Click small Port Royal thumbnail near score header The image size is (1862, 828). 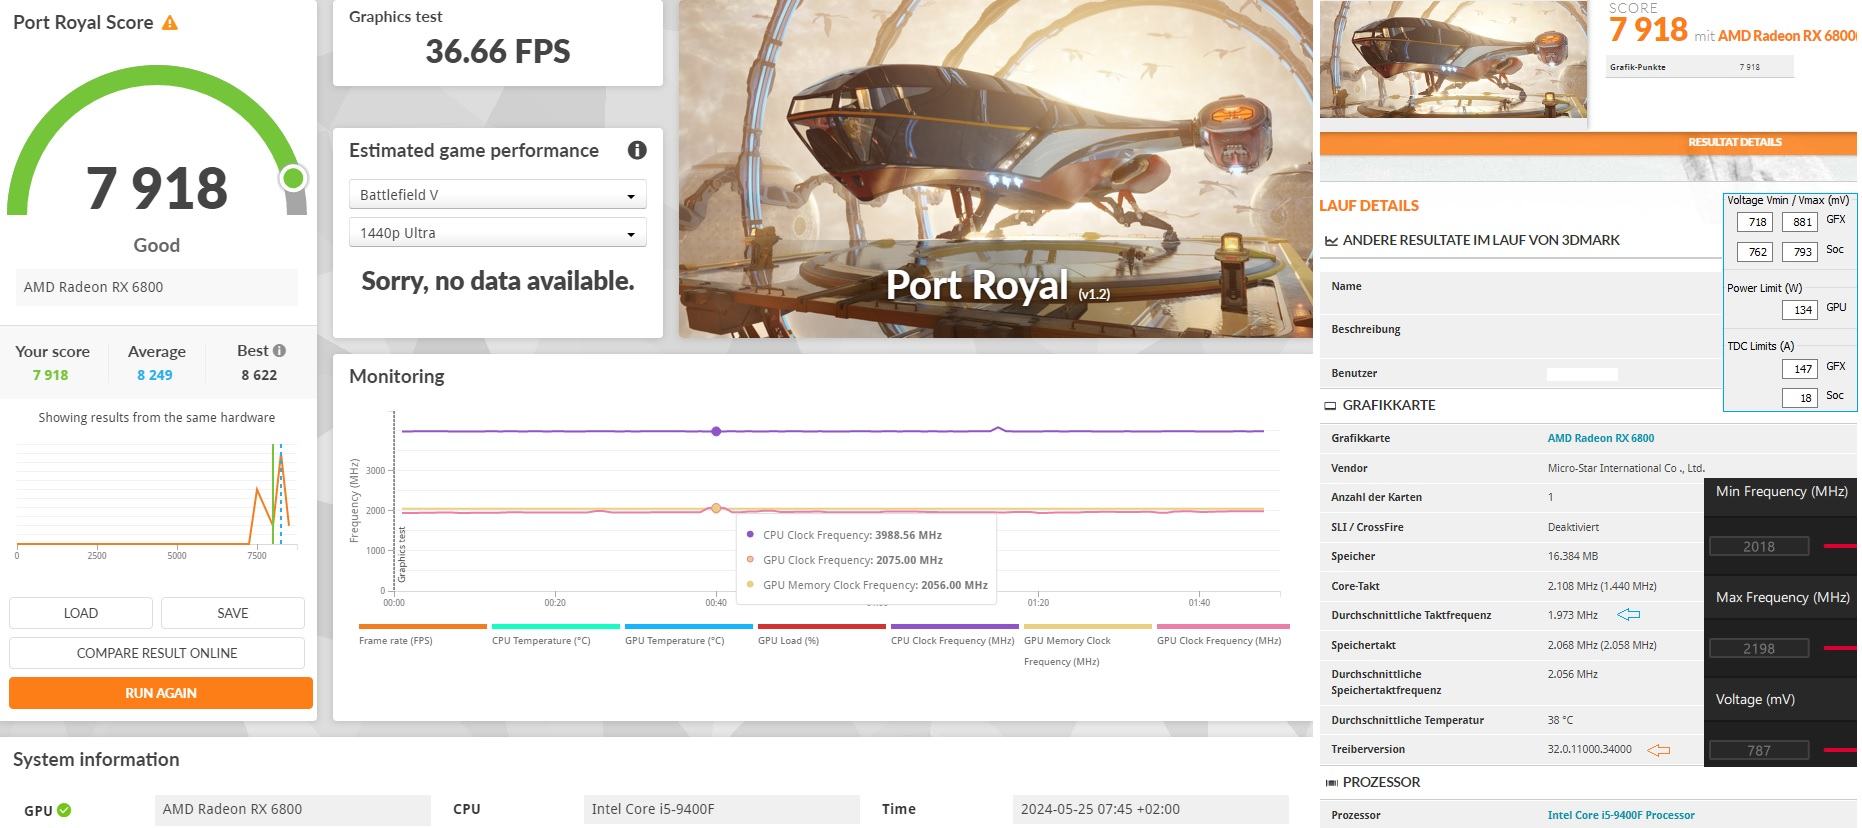click(1453, 60)
